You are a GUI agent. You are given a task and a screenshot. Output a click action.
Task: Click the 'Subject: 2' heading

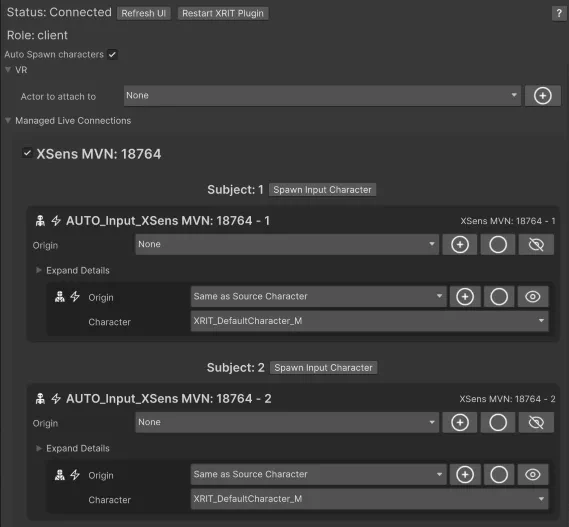click(x=236, y=368)
